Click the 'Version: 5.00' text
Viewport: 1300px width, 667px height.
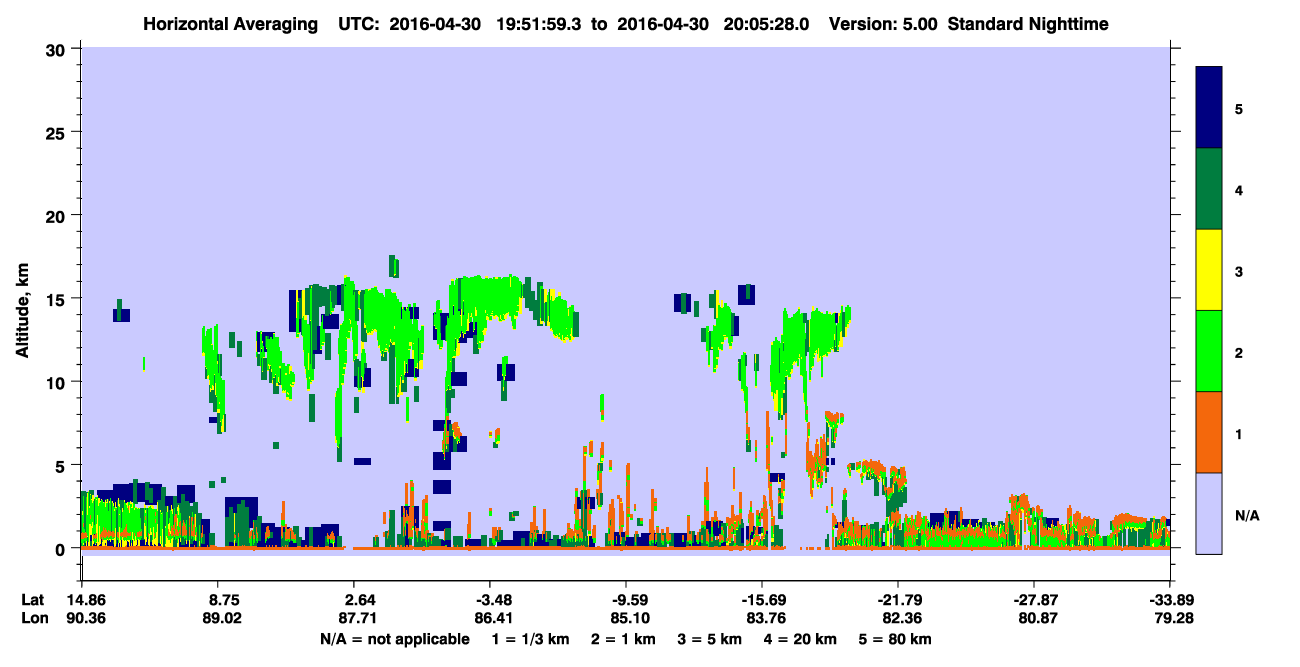click(x=883, y=23)
